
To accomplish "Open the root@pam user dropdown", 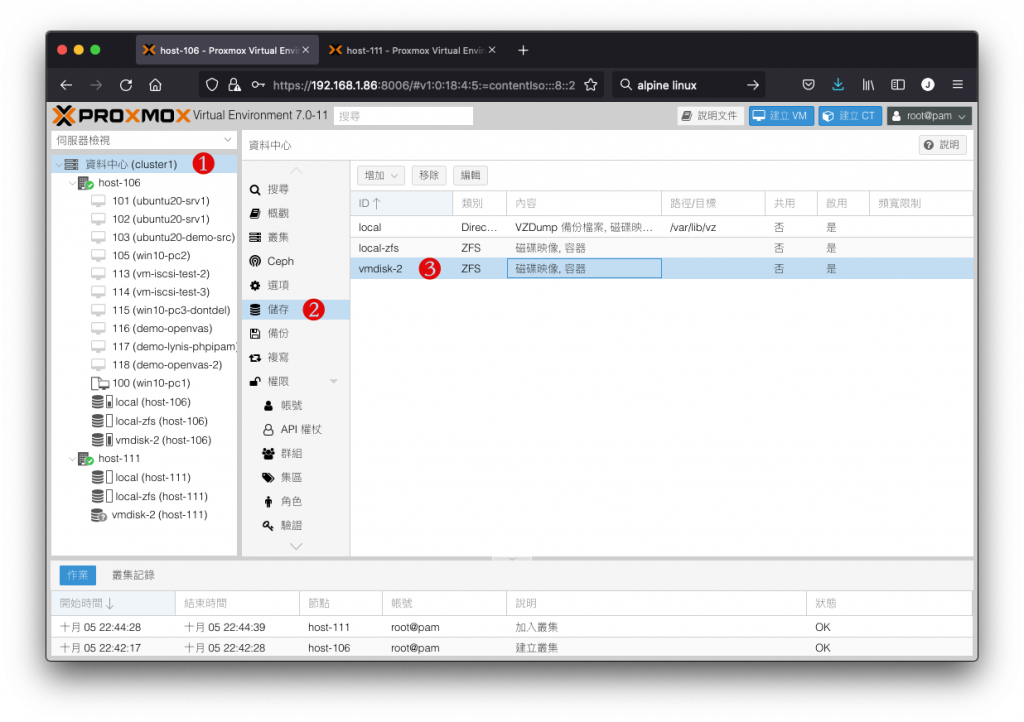I will pyautogui.click(x=929, y=116).
